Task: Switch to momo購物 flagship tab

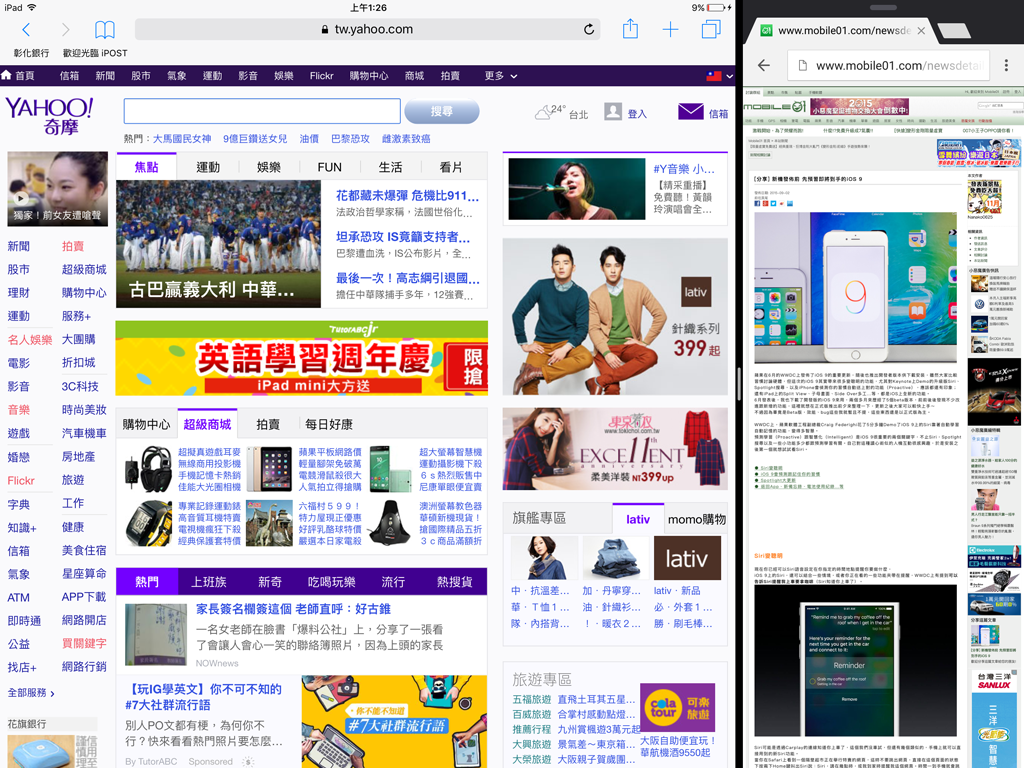Action: coord(696,519)
